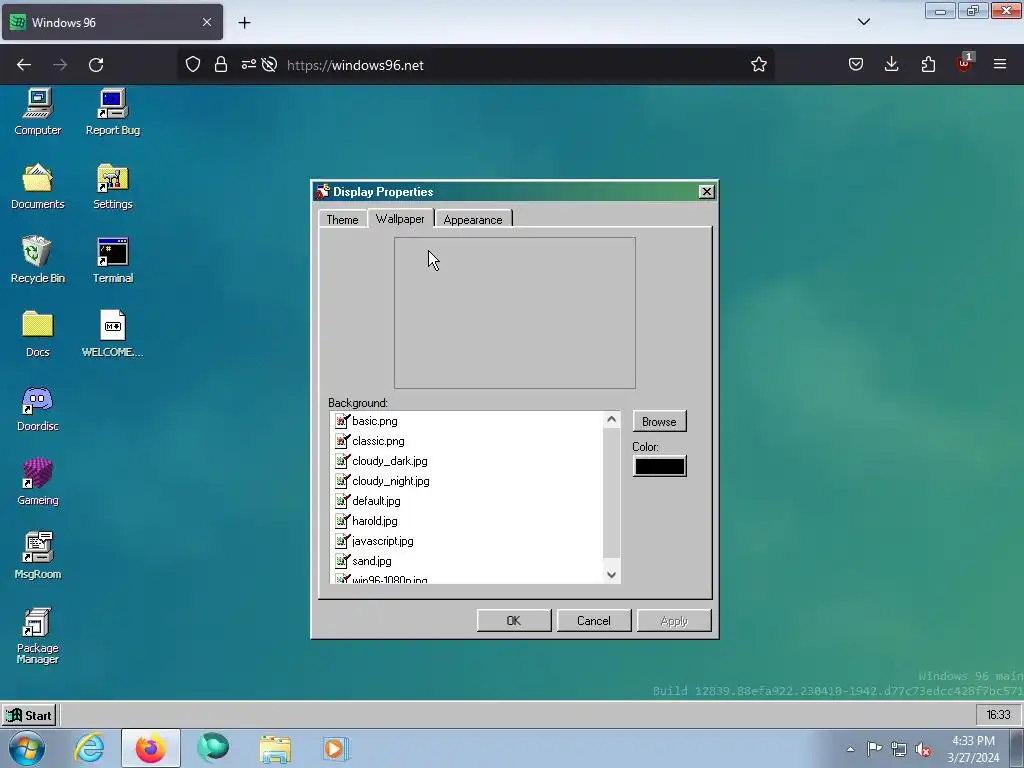1024x768 pixels.
Task: Open the WELCOME markdown file icon
Action: point(113,334)
